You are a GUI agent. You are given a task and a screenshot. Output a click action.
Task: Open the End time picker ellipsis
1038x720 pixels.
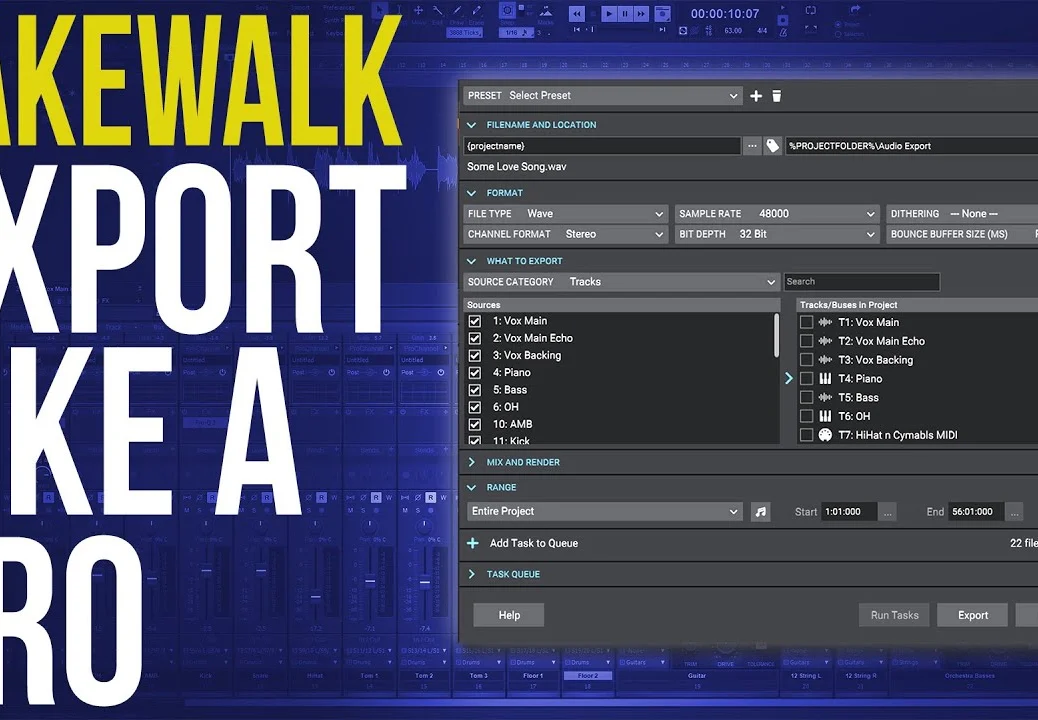[x=1014, y=512]
